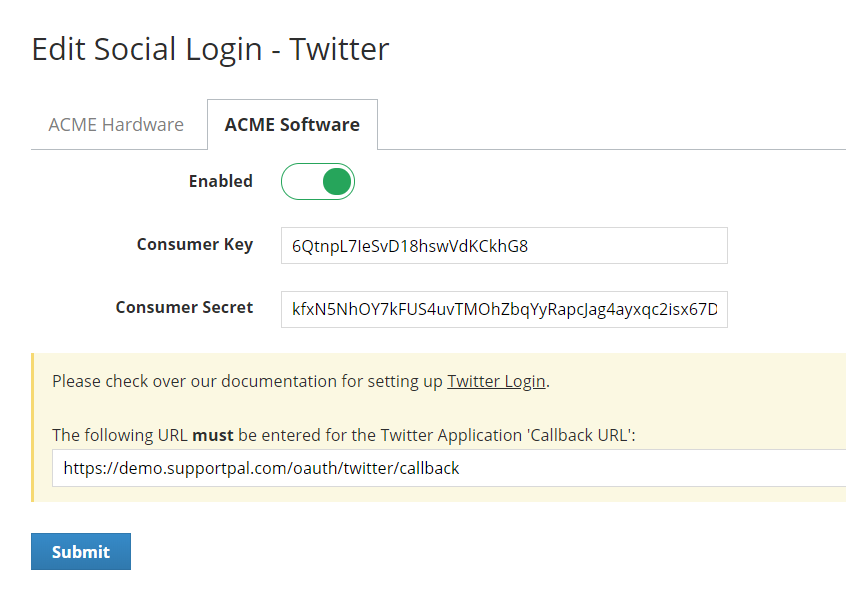Switch to the ACME Hardware tab
The height and width of the screenshot is (594, 846).
tap(116, 125)
